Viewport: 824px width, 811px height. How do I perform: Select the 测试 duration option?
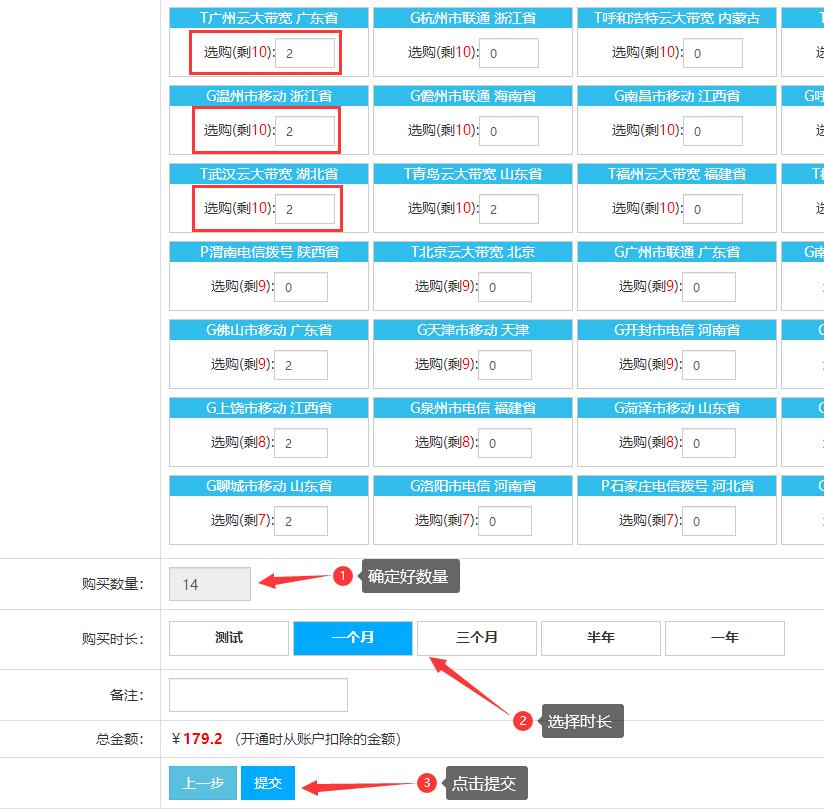pyautogui.click(x=228, y=638)
